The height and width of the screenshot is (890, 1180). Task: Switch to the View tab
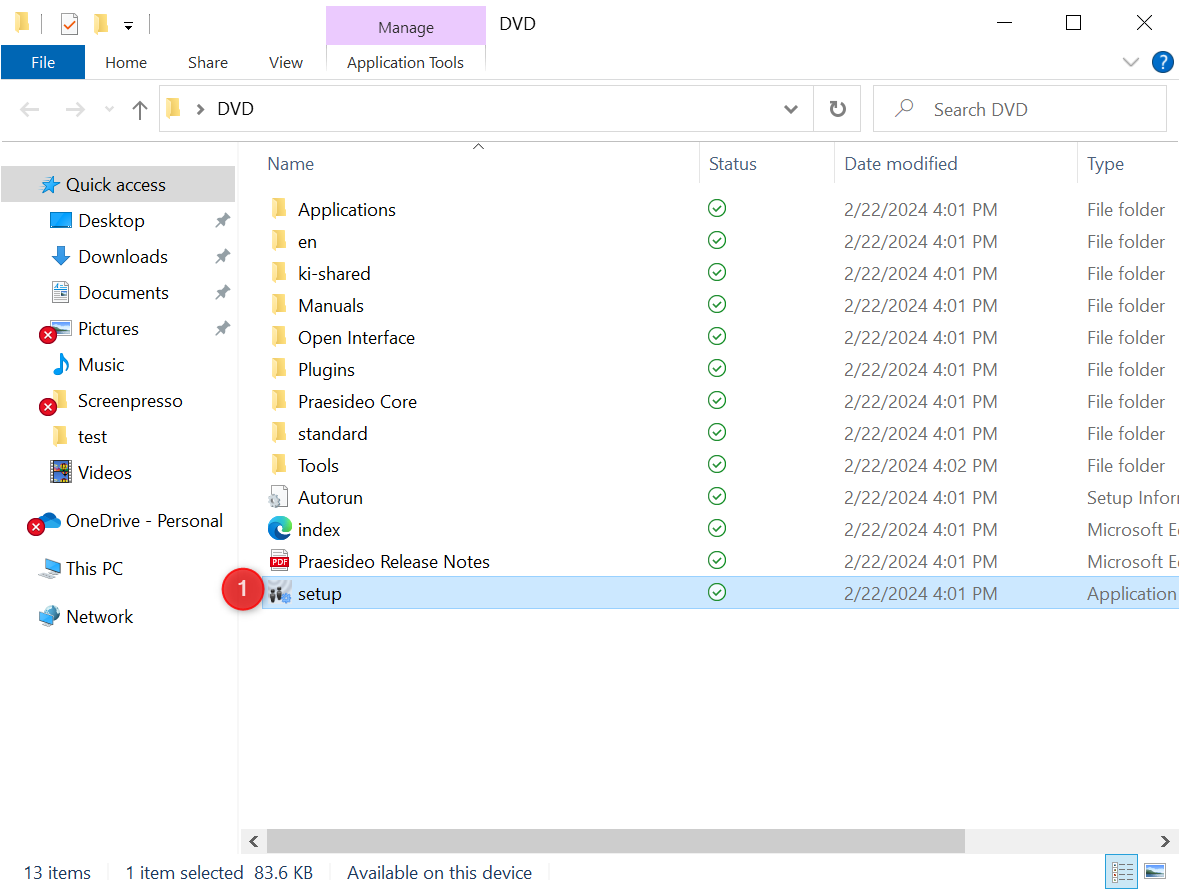(x=285, y=62)
